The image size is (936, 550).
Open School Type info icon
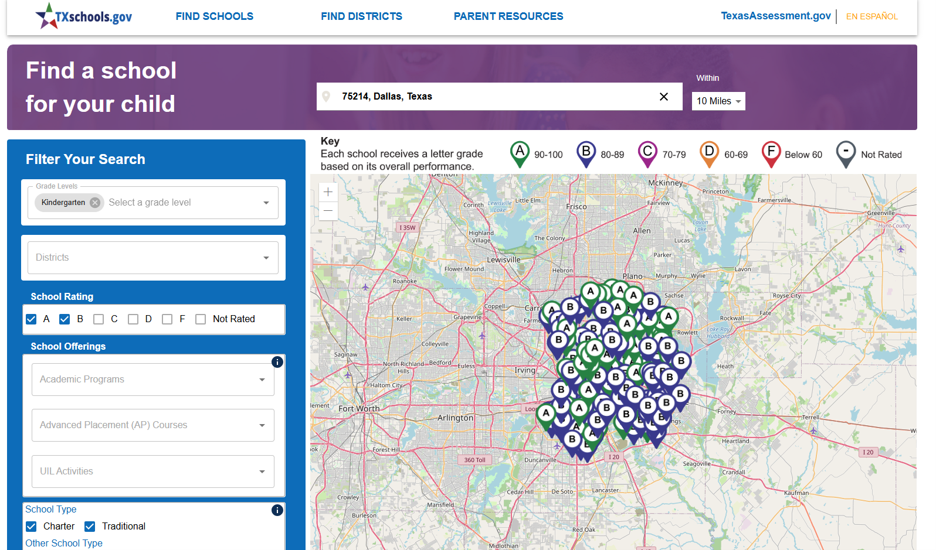(277, 510)
